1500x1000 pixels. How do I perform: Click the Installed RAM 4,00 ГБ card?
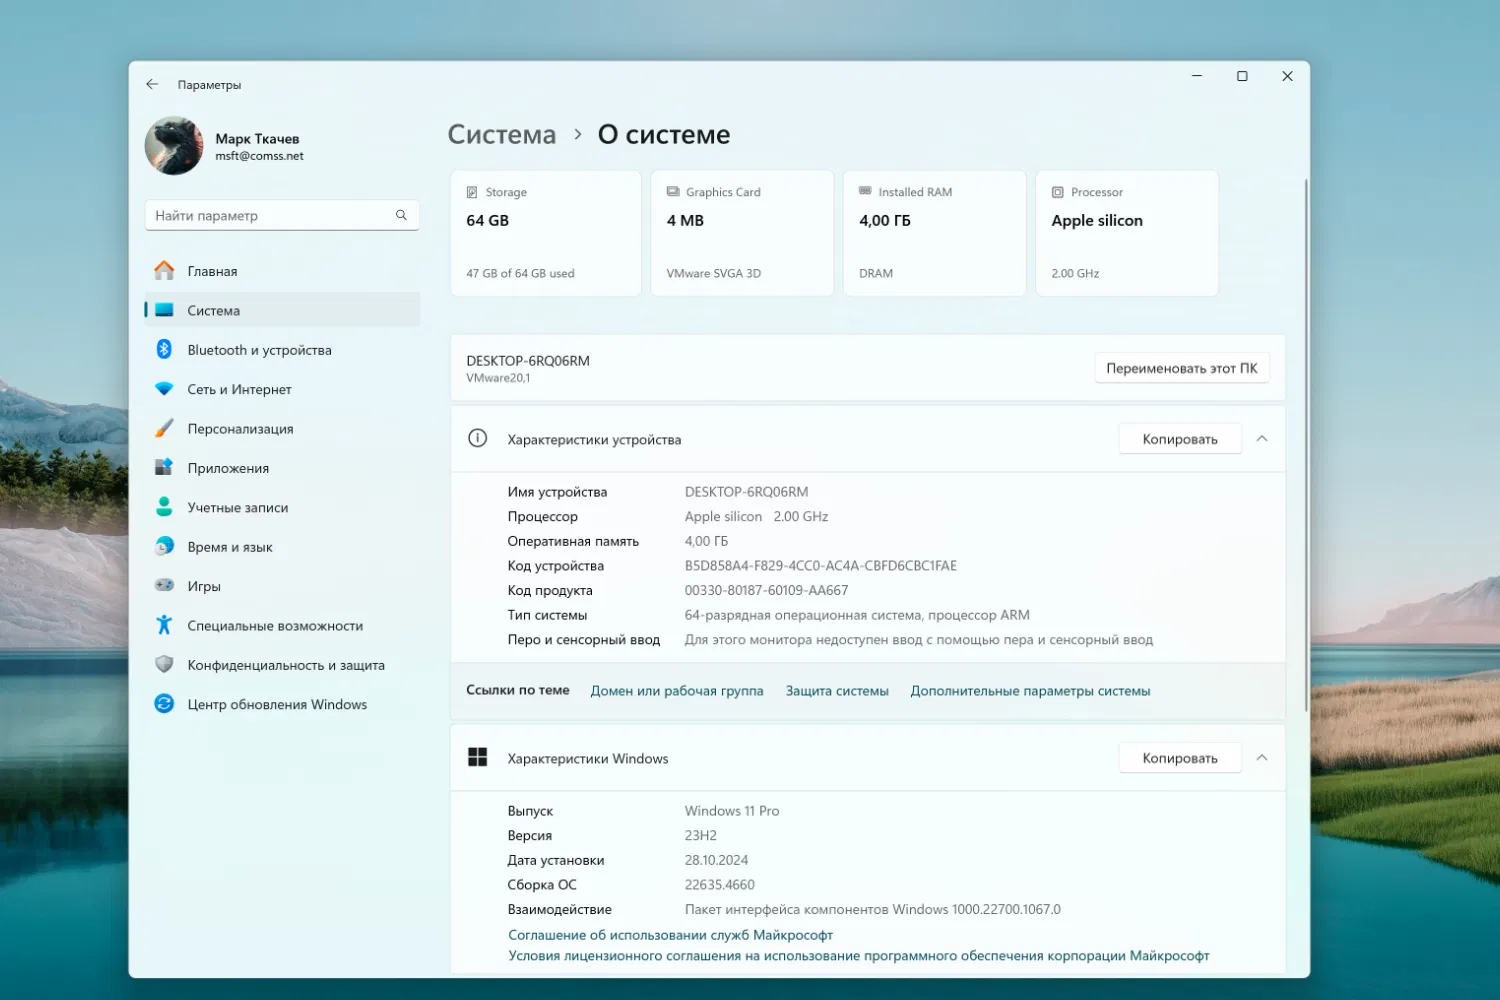pos(935,233)
